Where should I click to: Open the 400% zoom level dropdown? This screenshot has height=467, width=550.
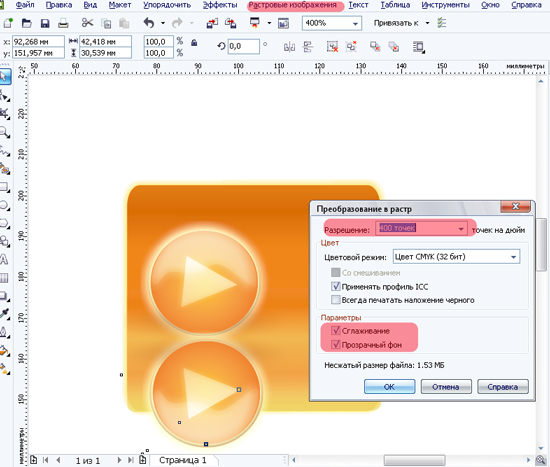click(x=355, y=24)
